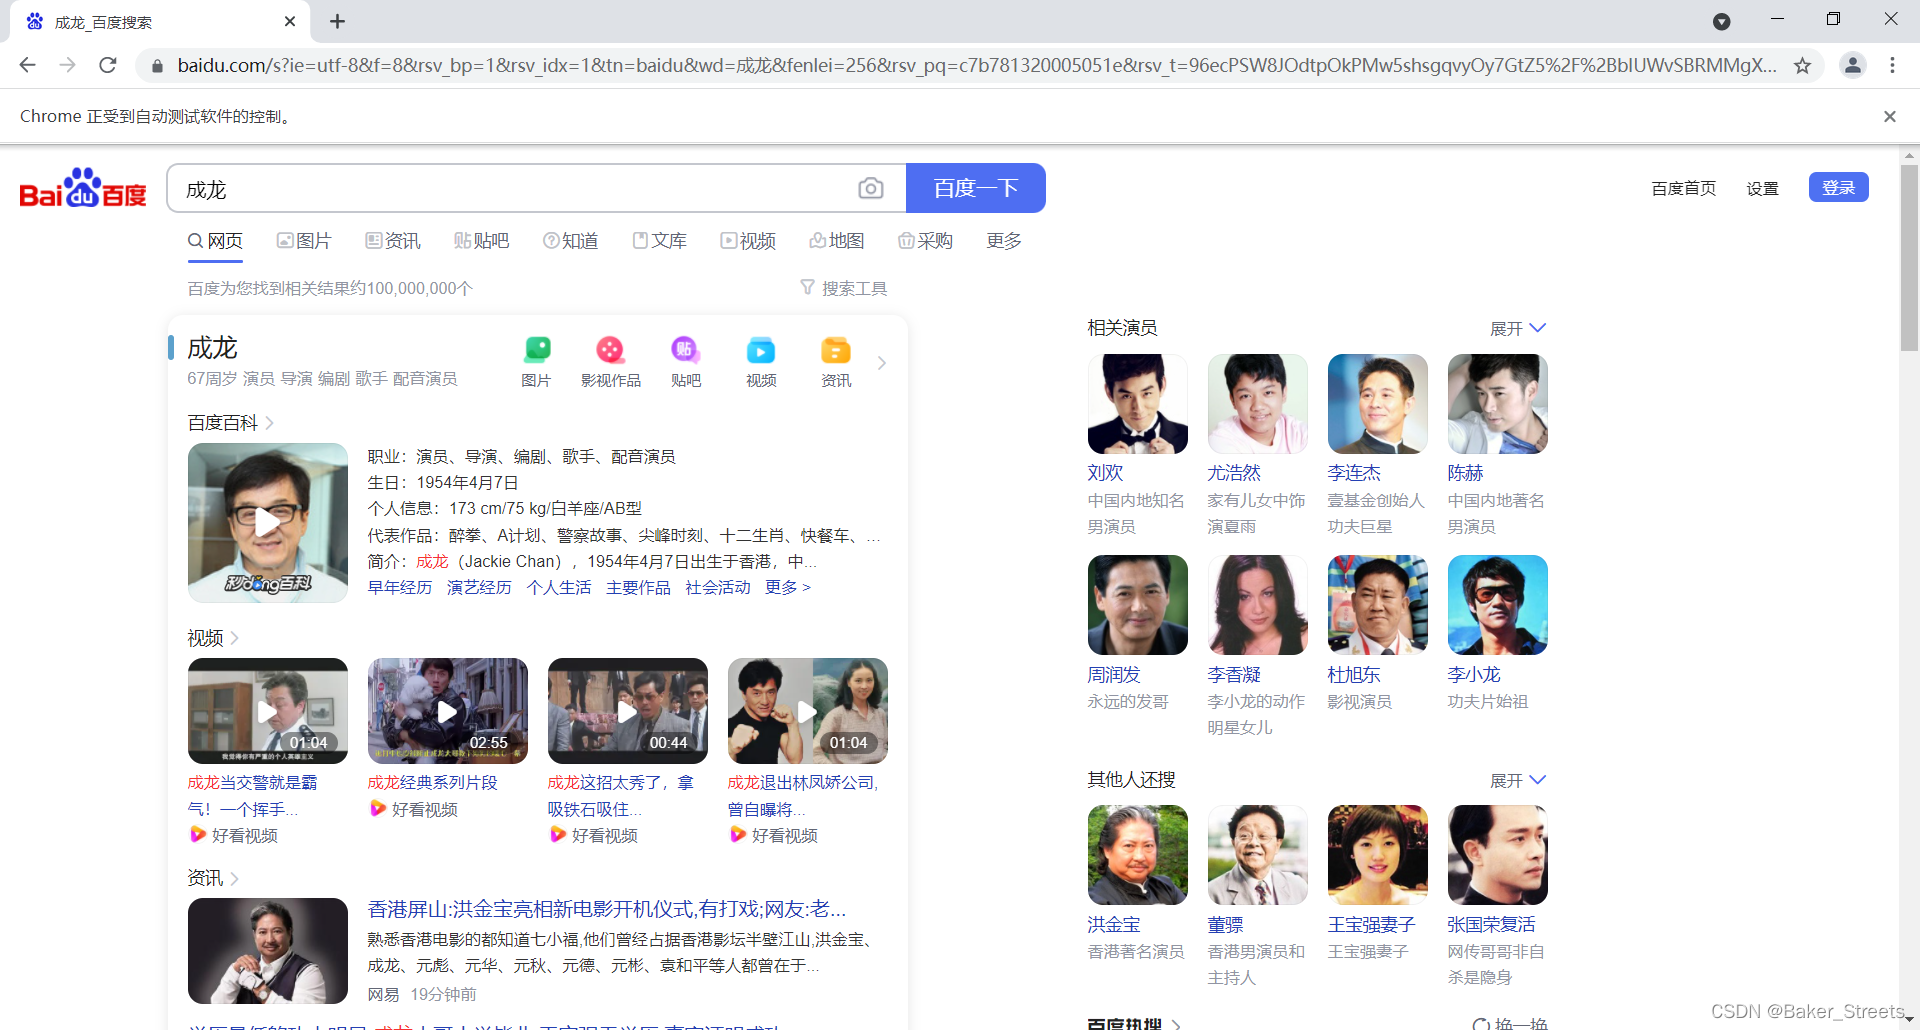
Task: Play the 01:04 成龙当交警 video
Action: tap(267, 711)
